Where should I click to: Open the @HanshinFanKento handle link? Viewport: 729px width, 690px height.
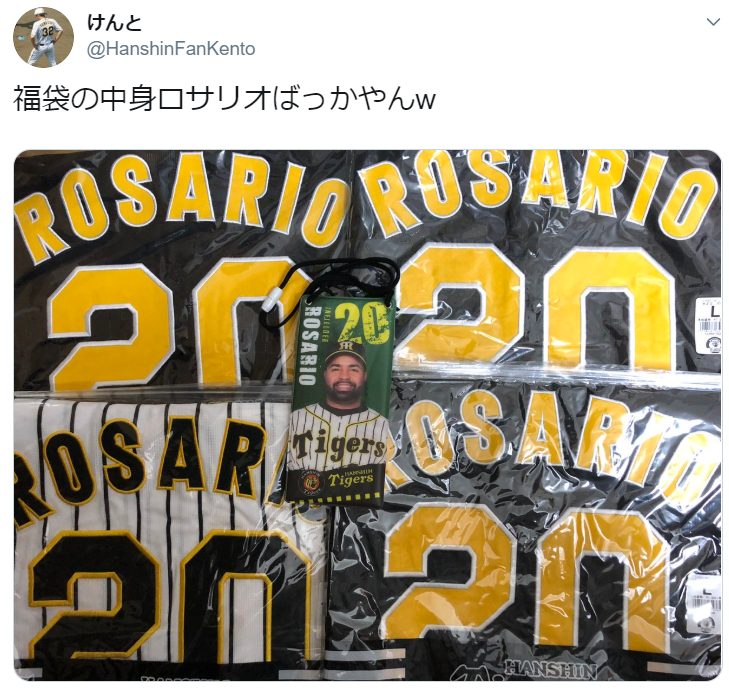[x=171, y=49]
